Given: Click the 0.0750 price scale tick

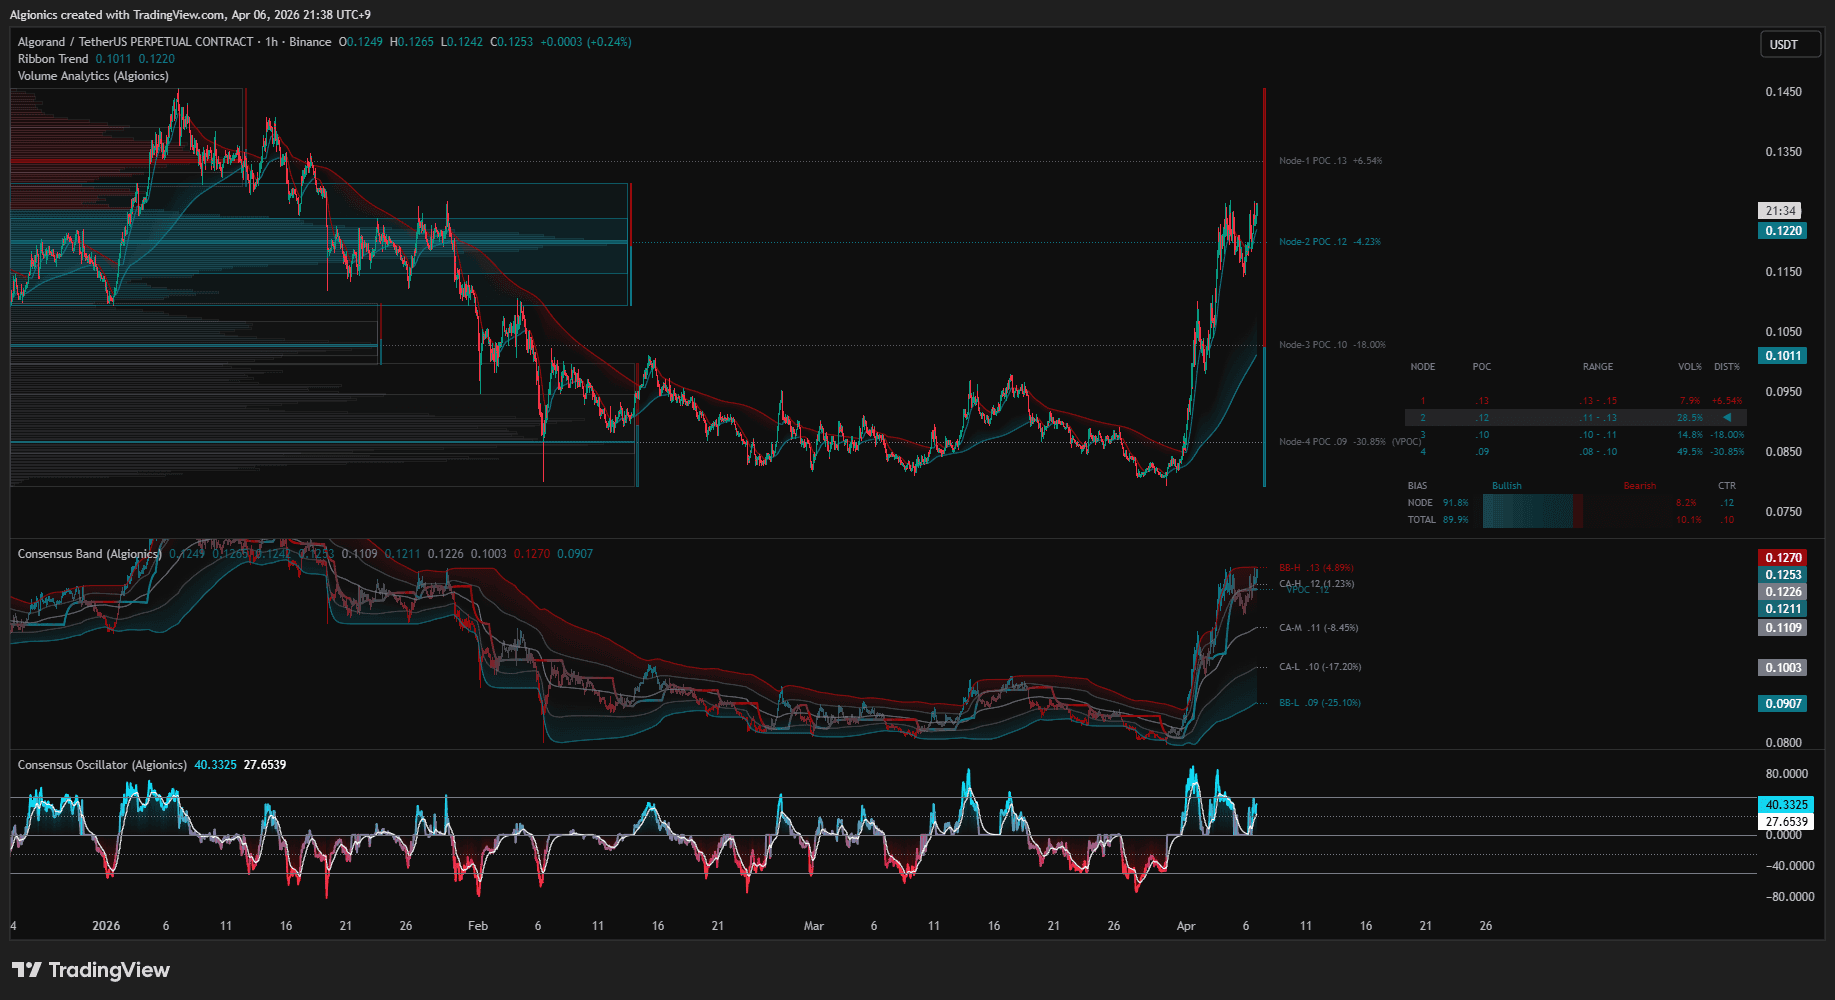Looking at the screenshot, I should 1783,512.
